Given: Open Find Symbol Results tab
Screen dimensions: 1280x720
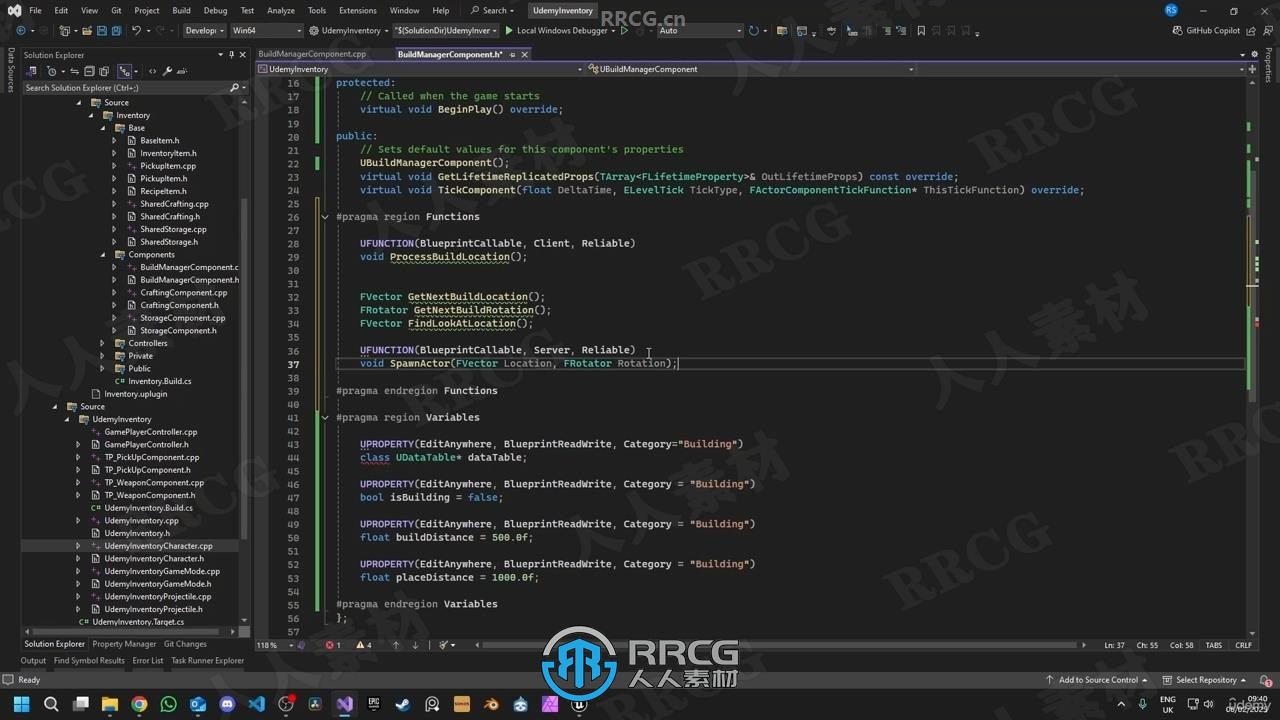Looking at the screenshot, I should click(89, 660).
